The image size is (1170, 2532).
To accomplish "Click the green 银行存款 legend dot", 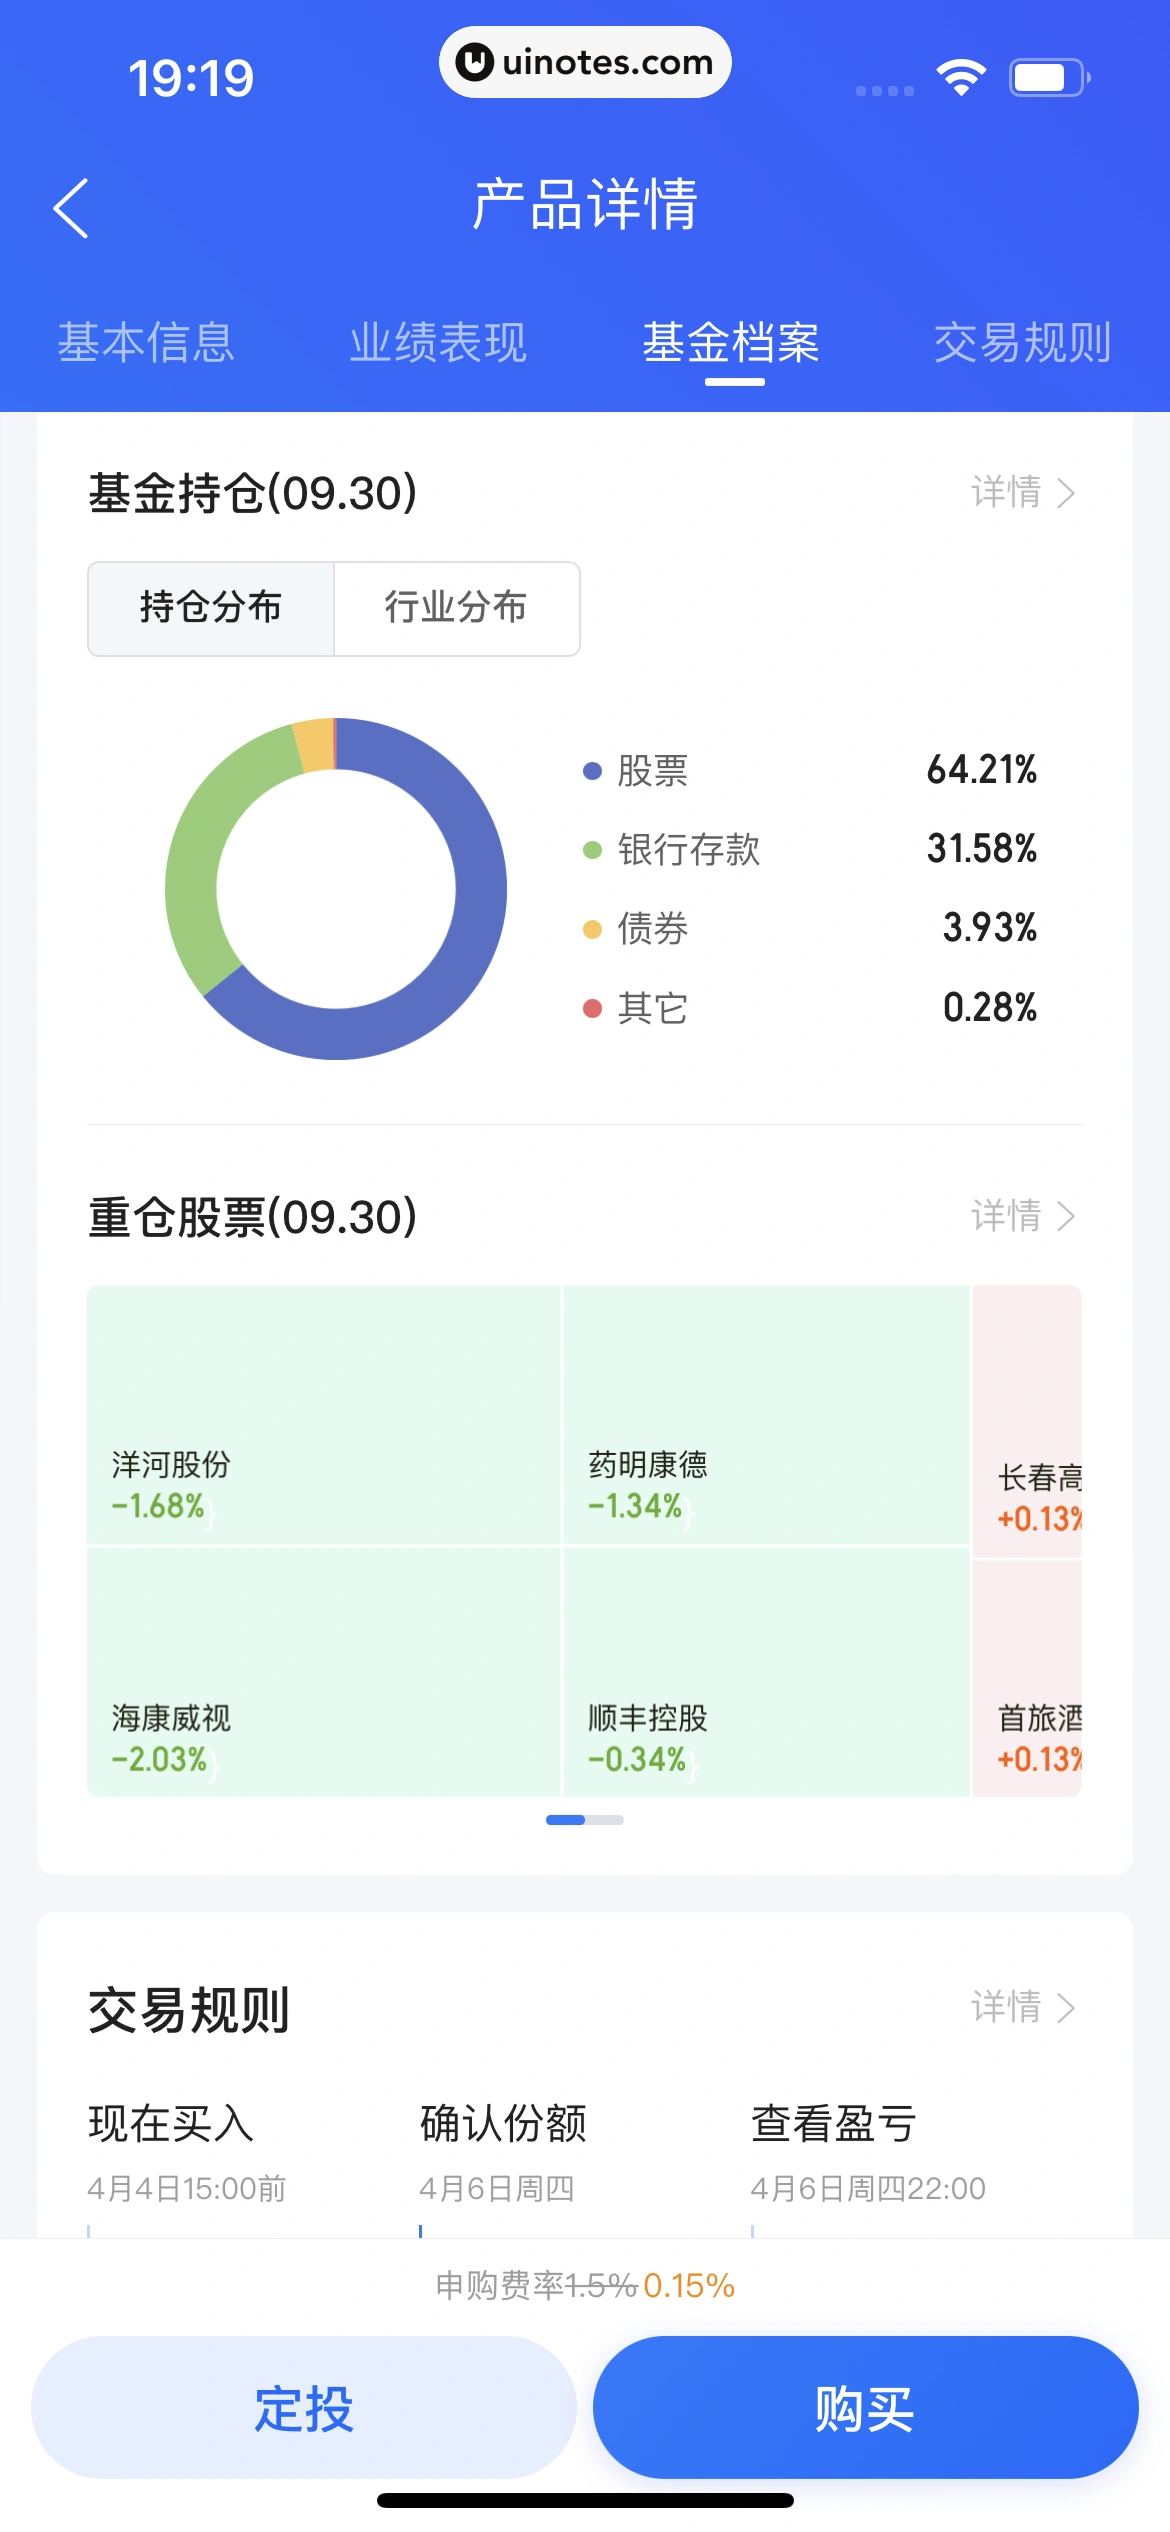I will coord(592,850).
